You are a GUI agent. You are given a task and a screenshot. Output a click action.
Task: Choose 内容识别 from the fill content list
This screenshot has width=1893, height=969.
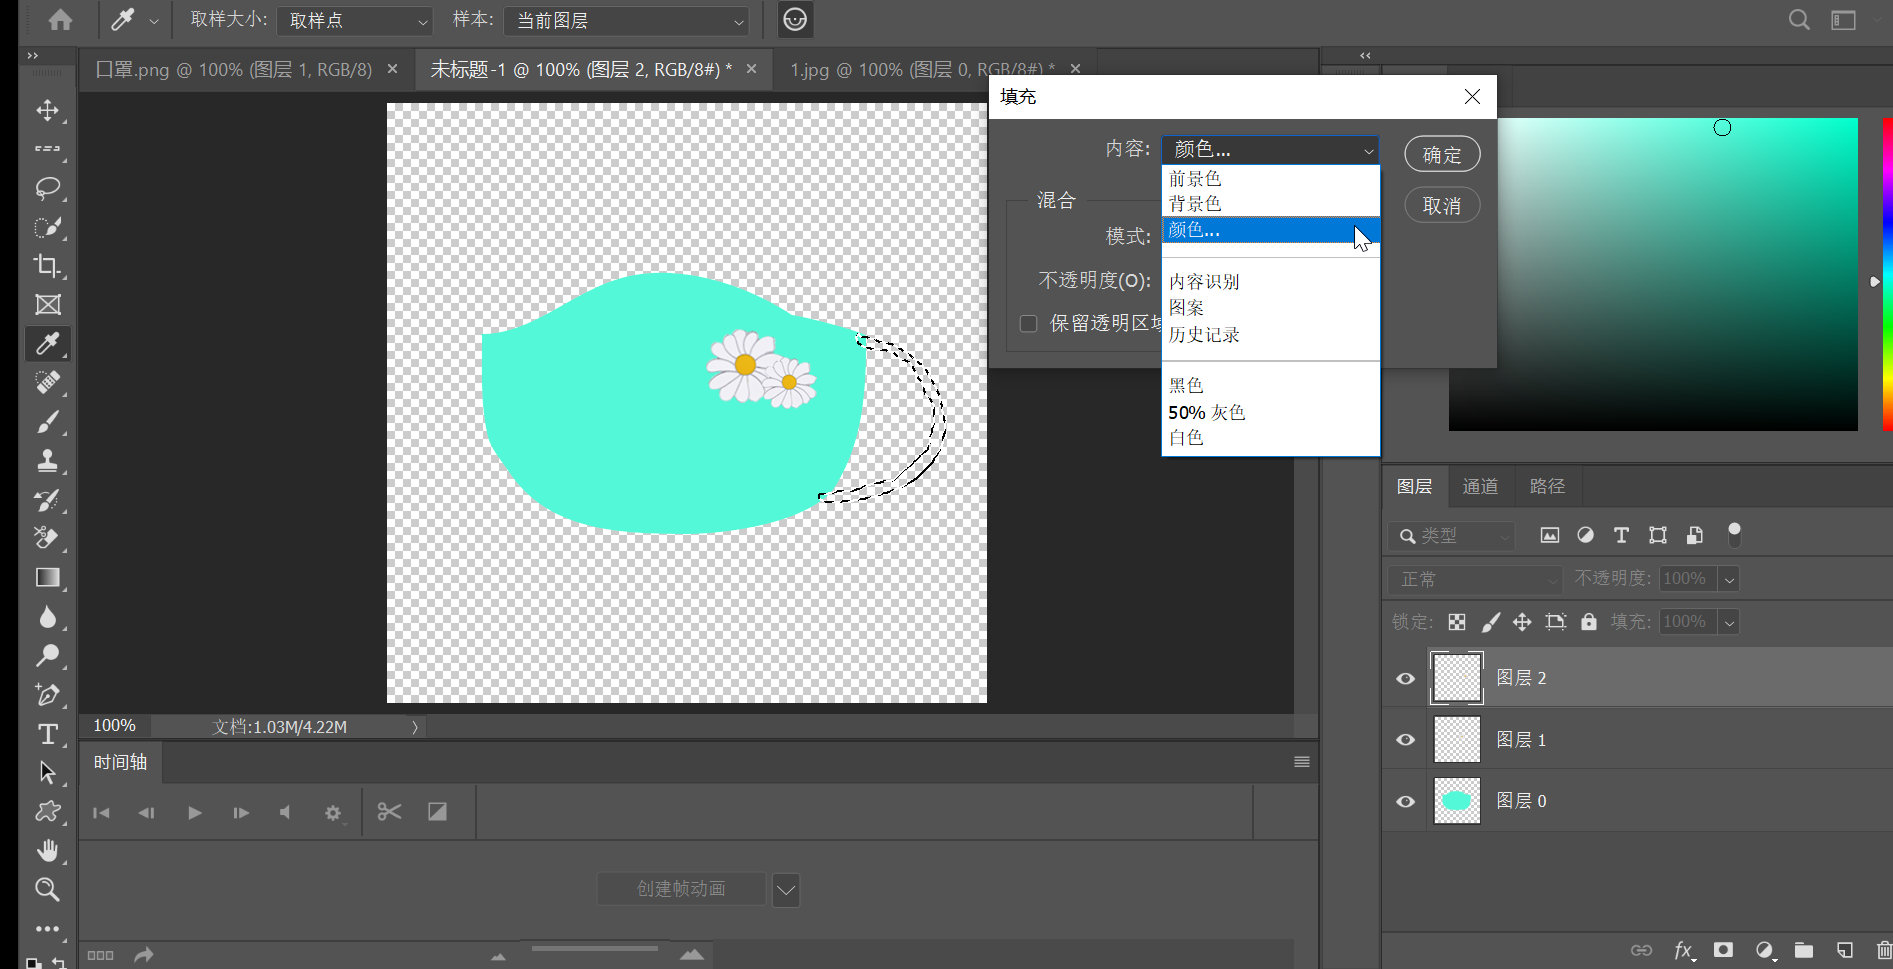tap(1203, 281)
